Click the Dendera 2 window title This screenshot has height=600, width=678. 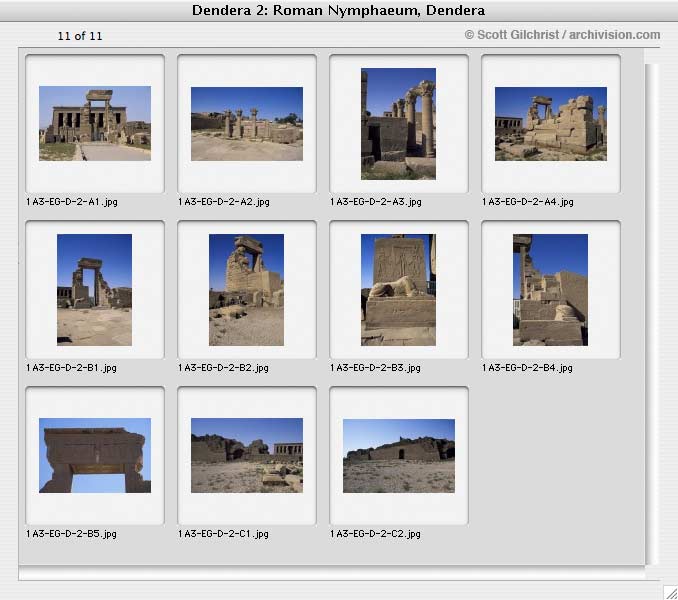pyautogui.click(x=339, y=10)
